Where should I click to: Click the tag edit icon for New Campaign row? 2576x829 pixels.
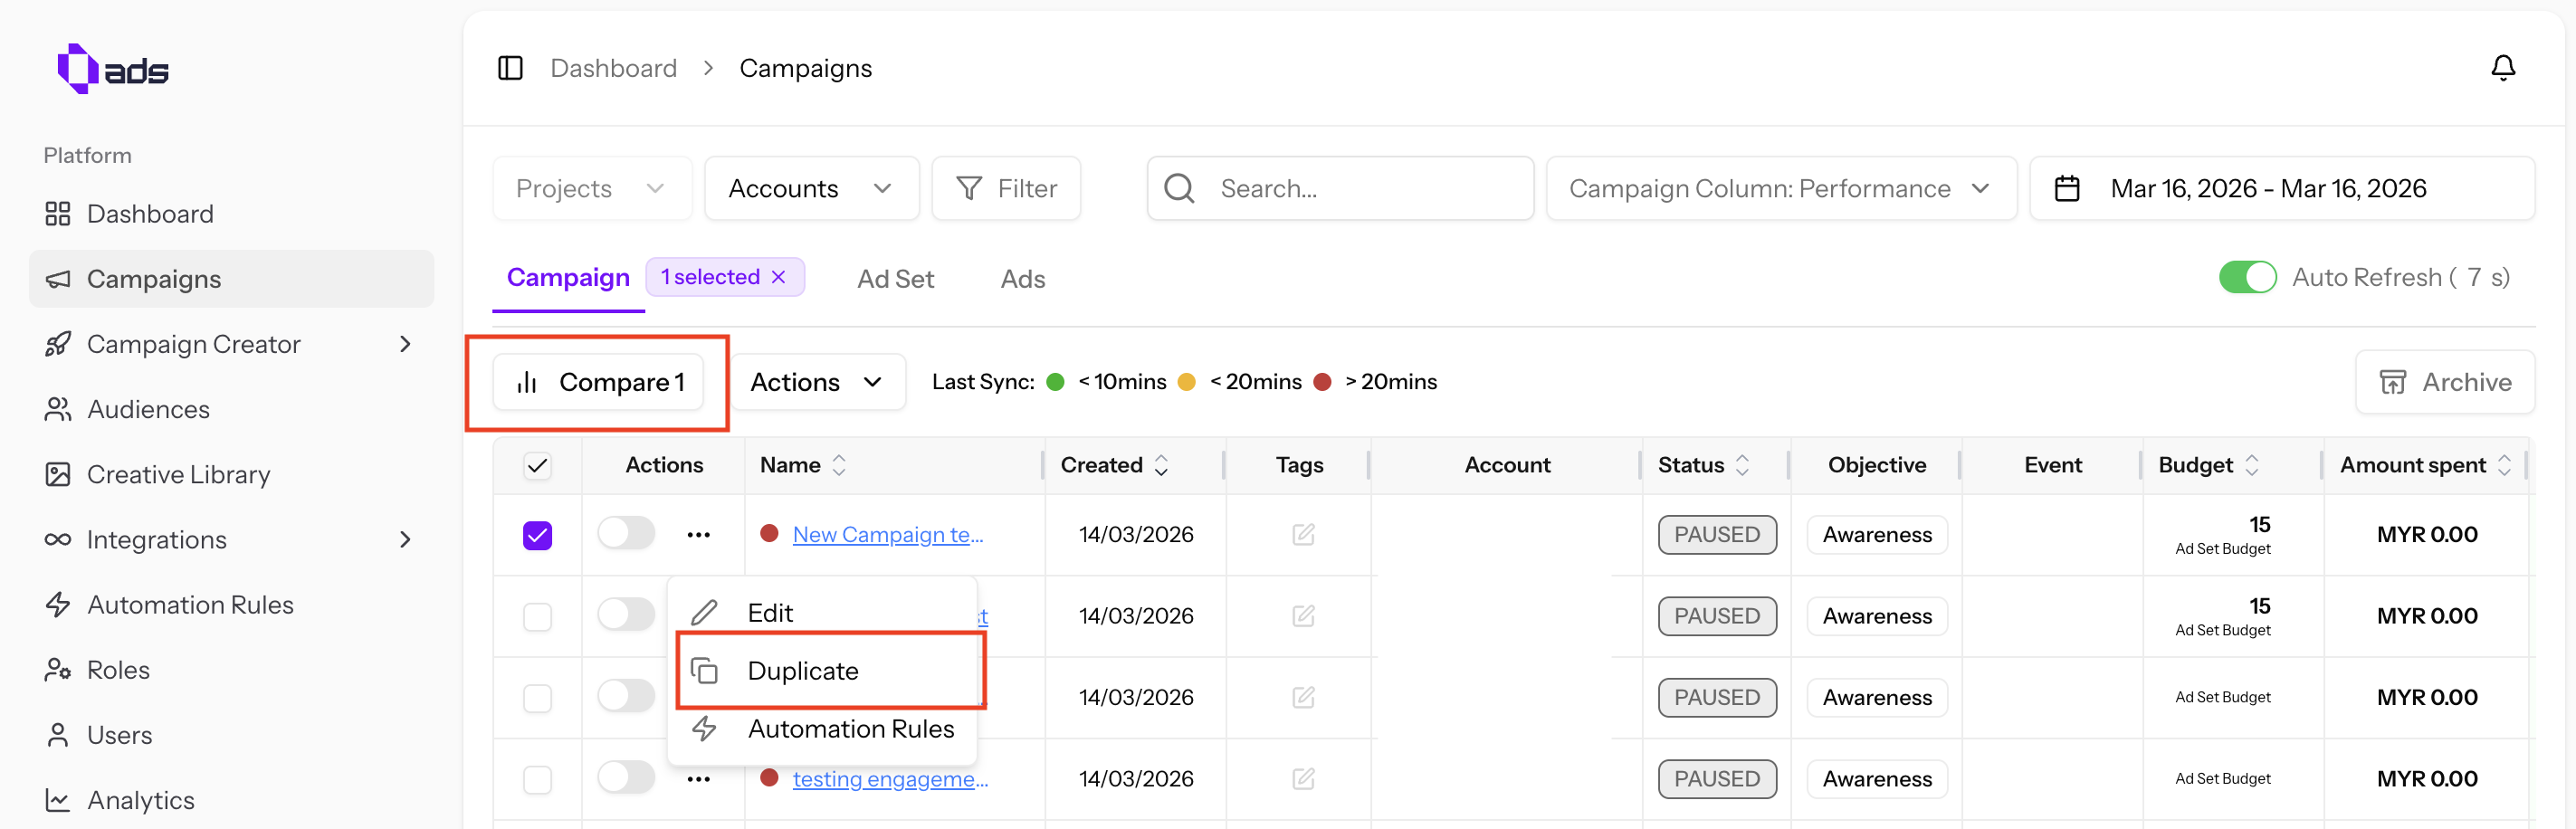[1302, 534]
